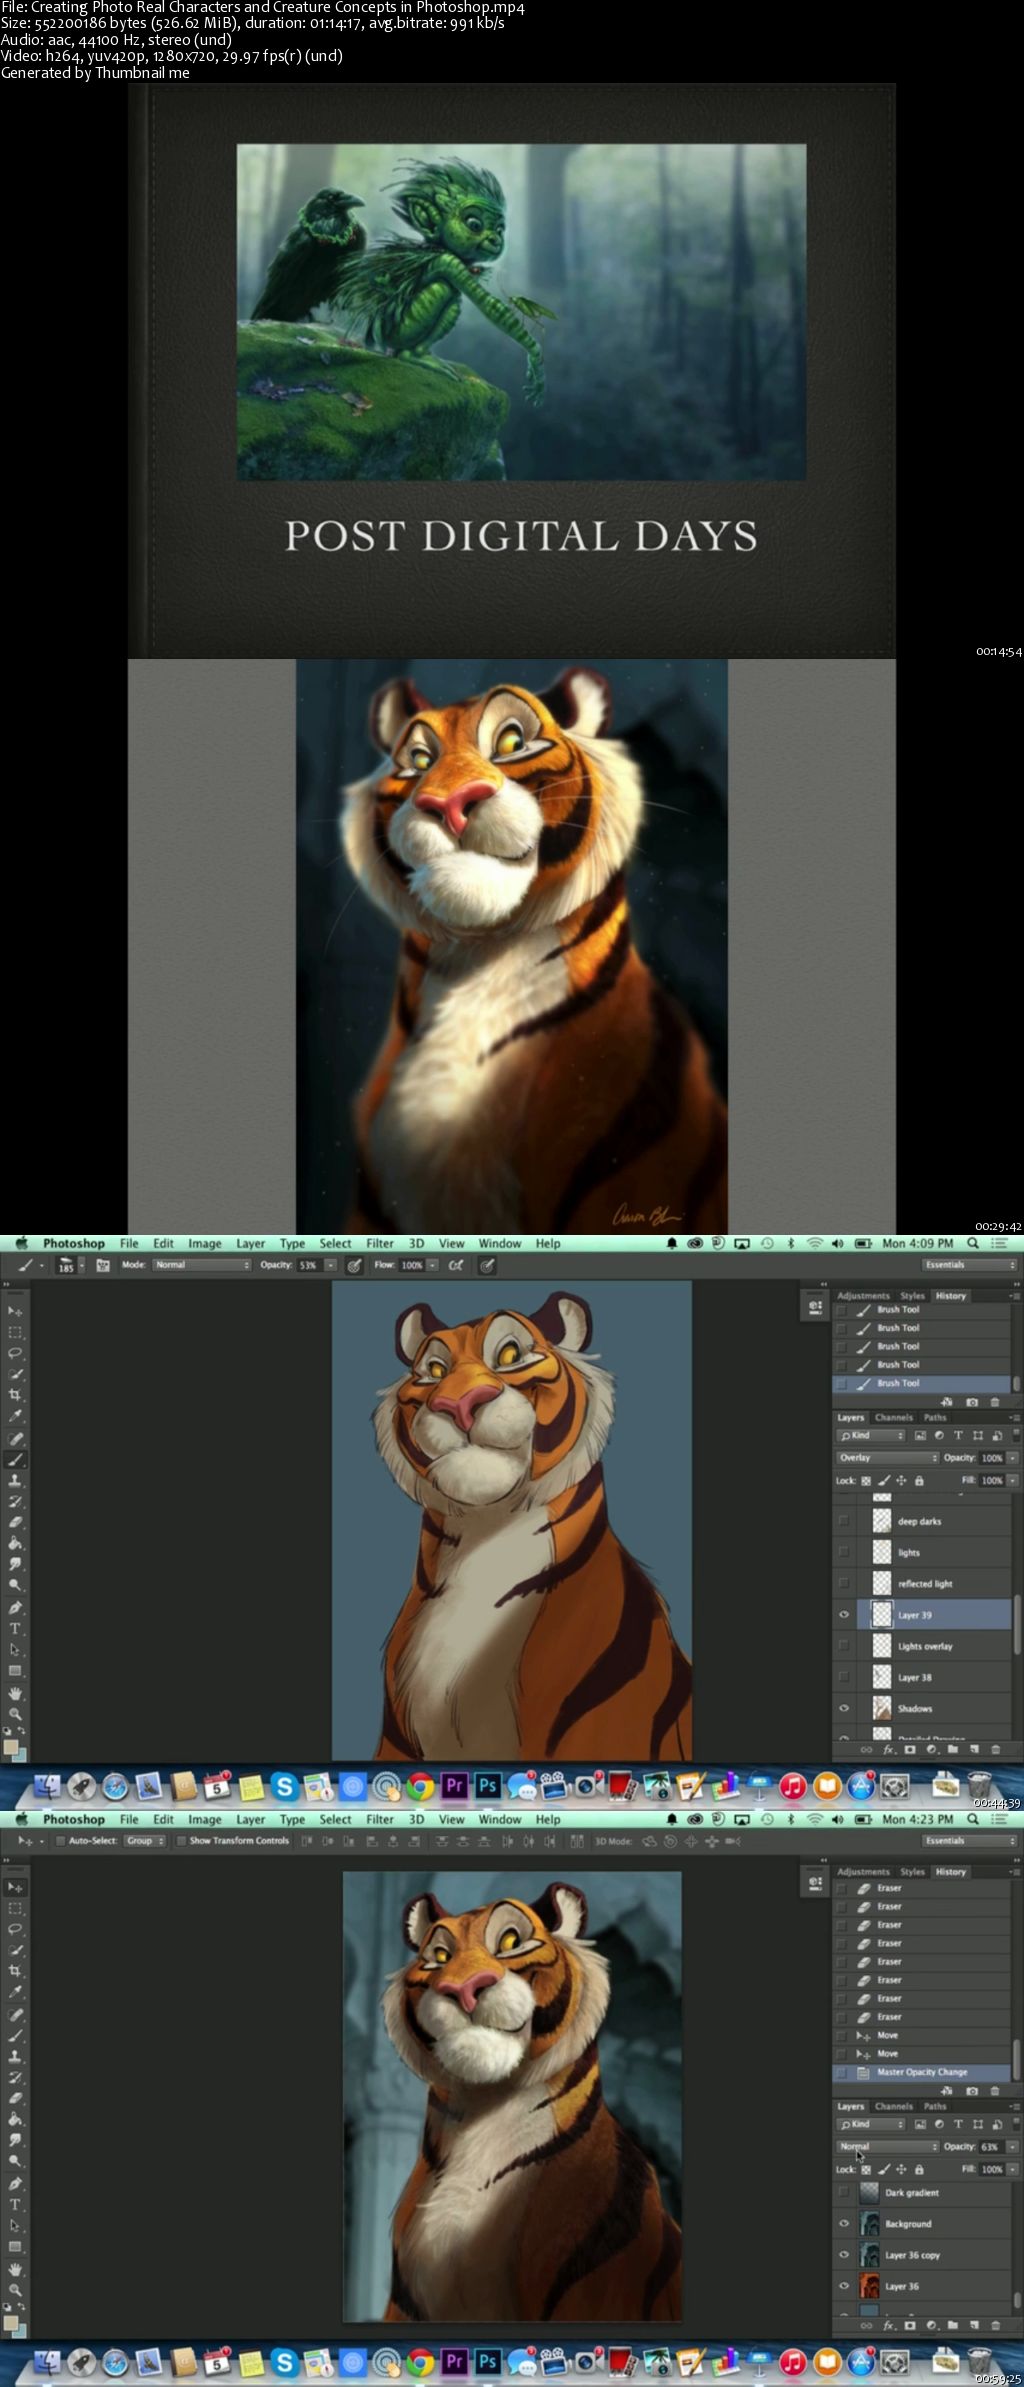
Task: Show the Lights overlay layer
Action: point(844,1645)
